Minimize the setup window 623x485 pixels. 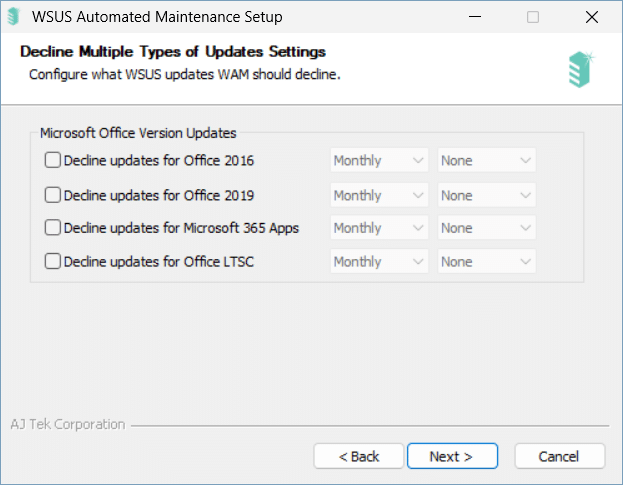point(475,17)
